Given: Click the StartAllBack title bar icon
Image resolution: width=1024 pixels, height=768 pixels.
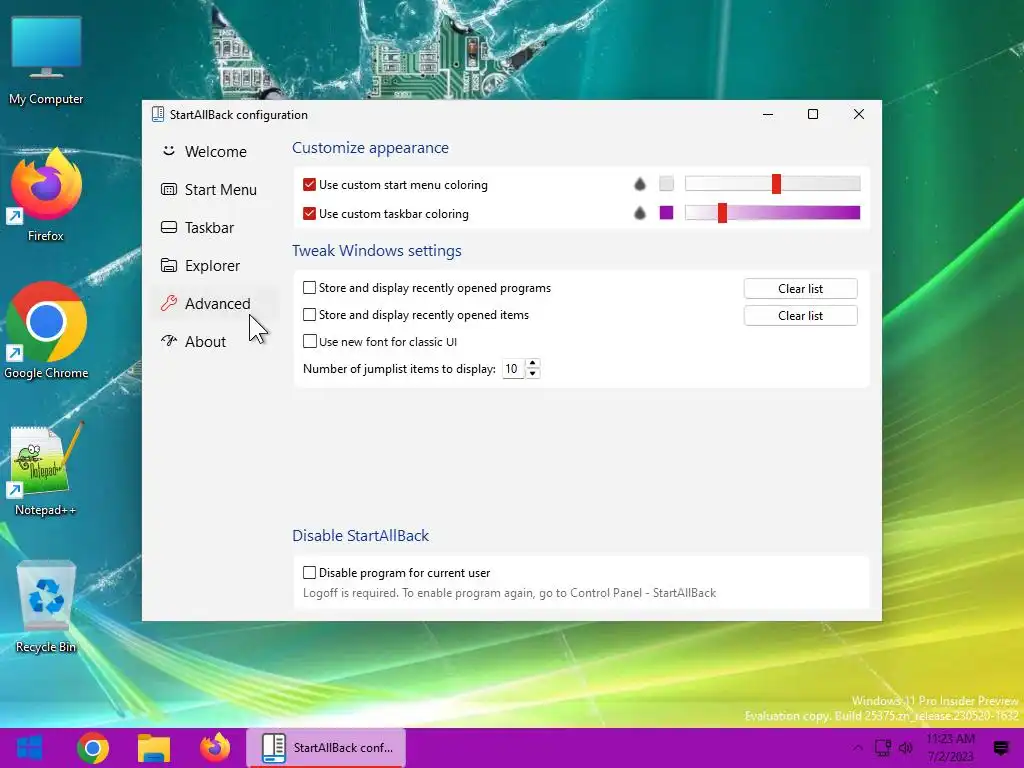Looking at the screenshot, I should (x=157, y=114).
